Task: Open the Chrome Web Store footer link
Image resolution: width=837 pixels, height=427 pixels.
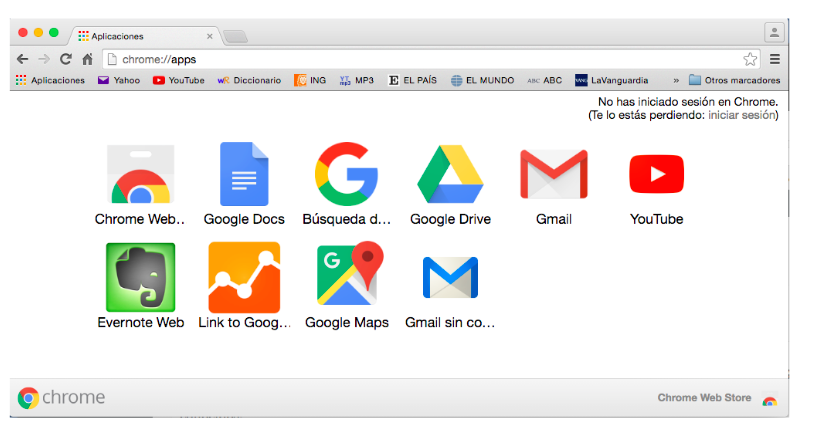Action: 717,398
